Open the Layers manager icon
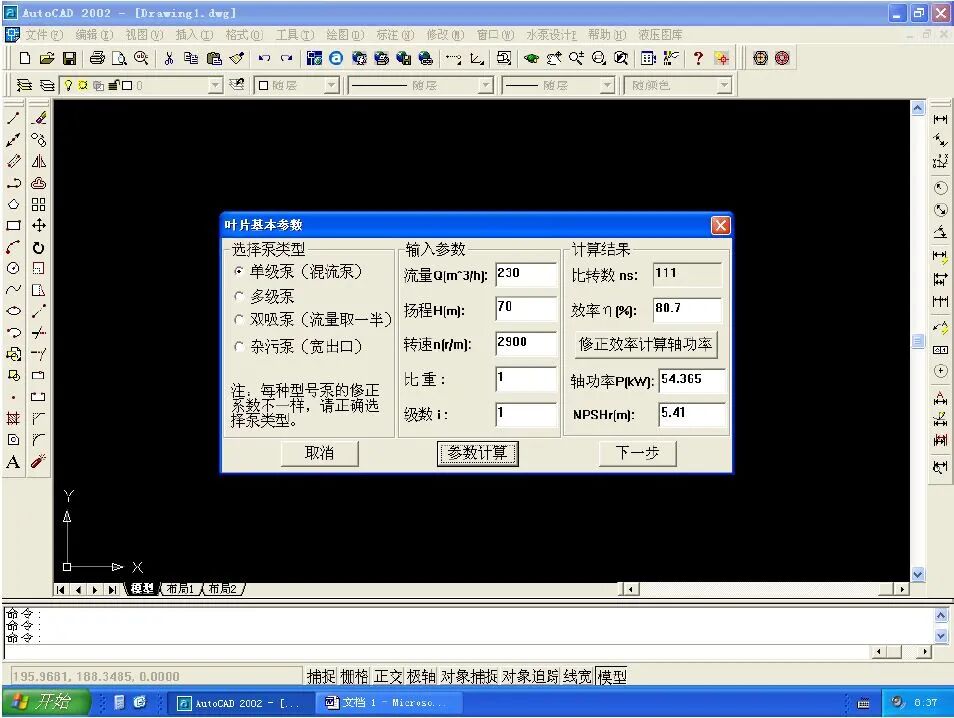This screenshot has width=954, height=718. point(24,85)
